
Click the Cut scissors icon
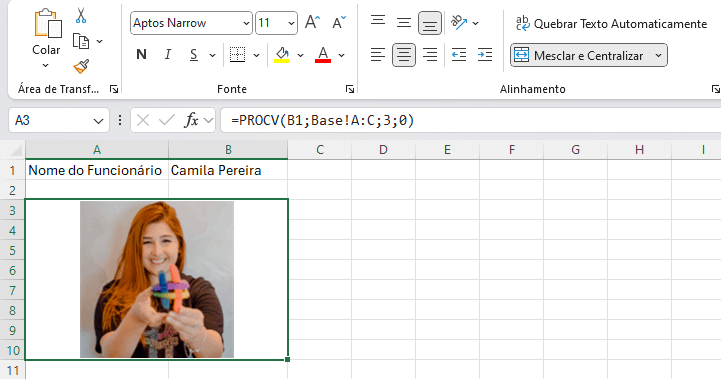pos(81,16)
